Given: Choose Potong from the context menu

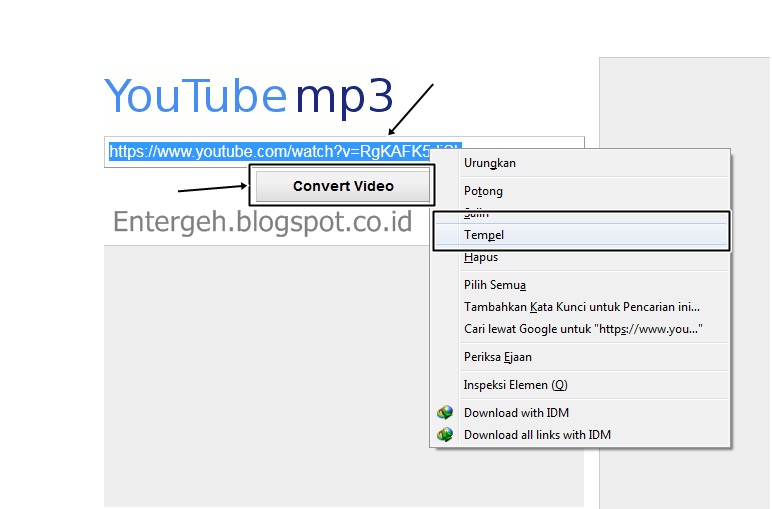Looking at the screenshot, I should 580,191.
